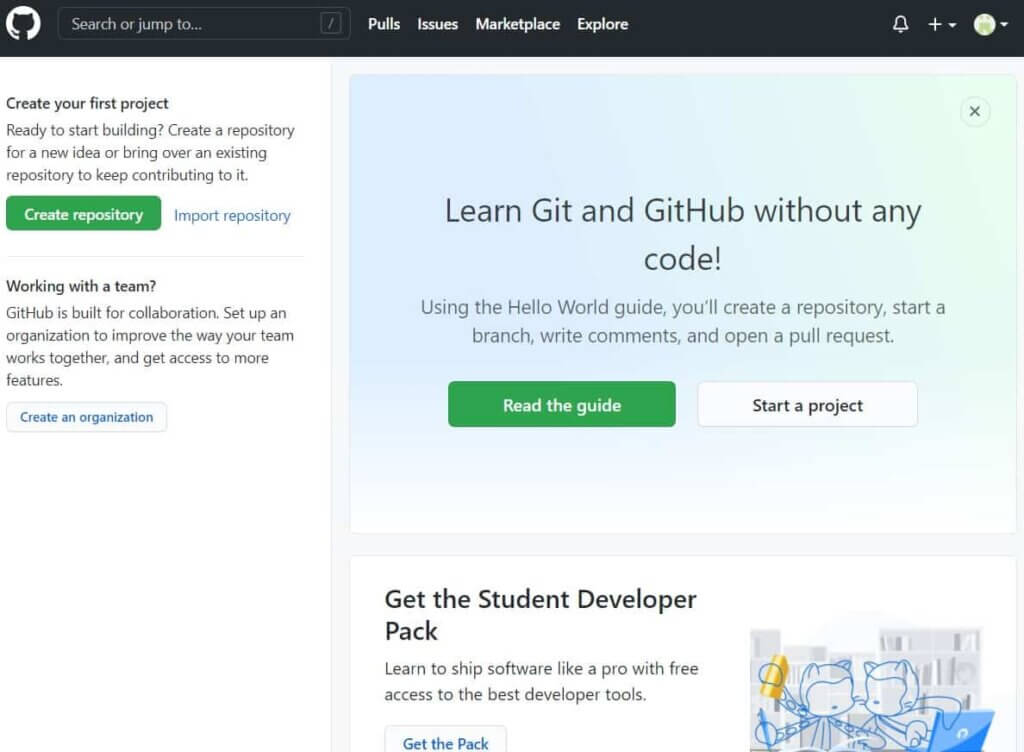
Task: Click the Start a project button
Action: click(x=807, y=405)
